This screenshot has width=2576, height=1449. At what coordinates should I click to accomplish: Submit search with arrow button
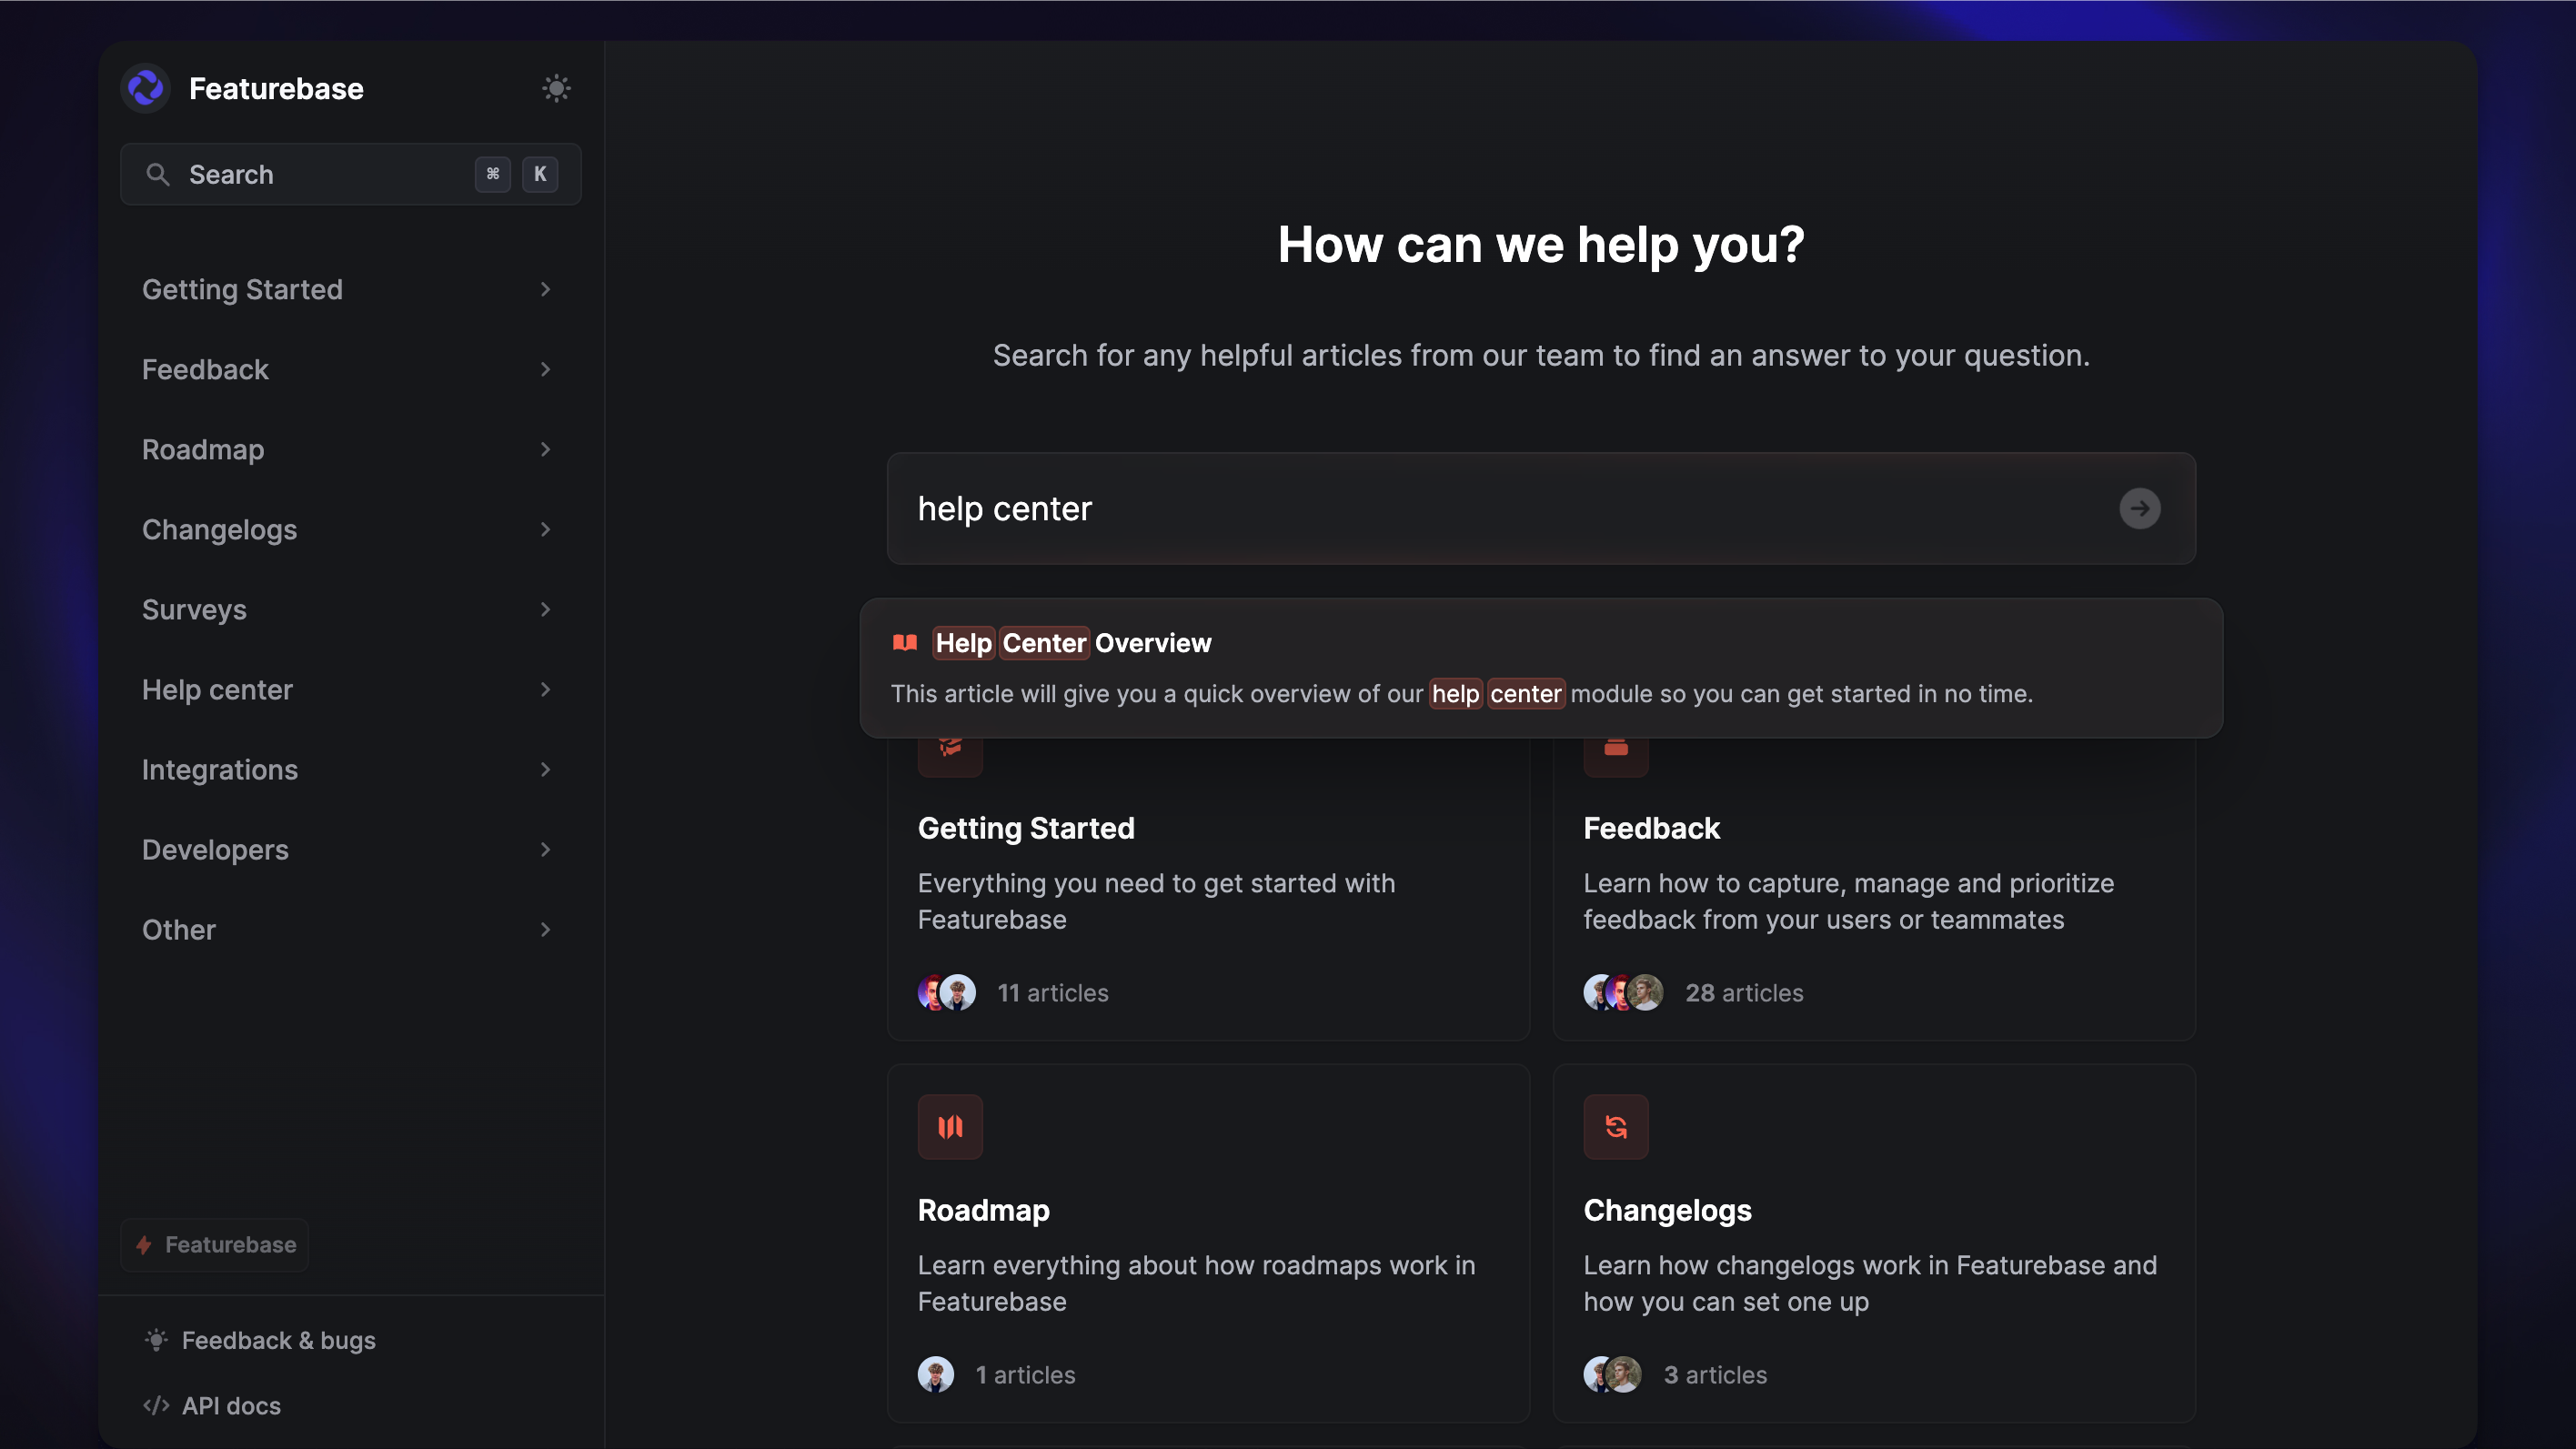pyautogui.click(x=2139, y=508)
